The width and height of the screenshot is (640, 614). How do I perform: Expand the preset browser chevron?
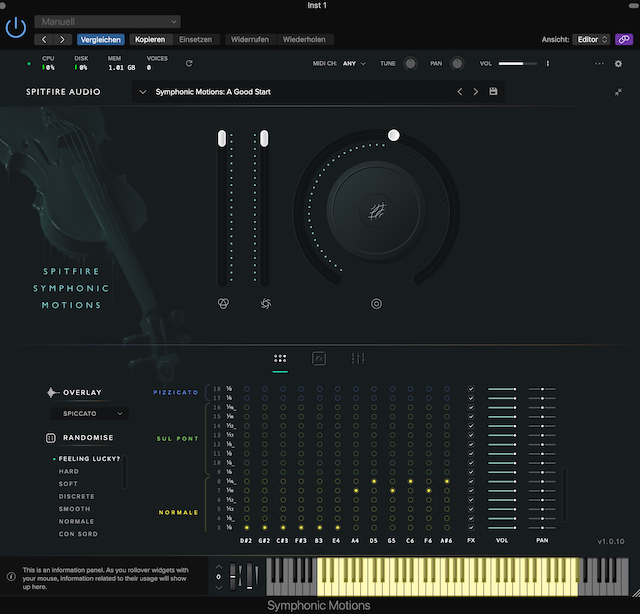pos(143,92)
